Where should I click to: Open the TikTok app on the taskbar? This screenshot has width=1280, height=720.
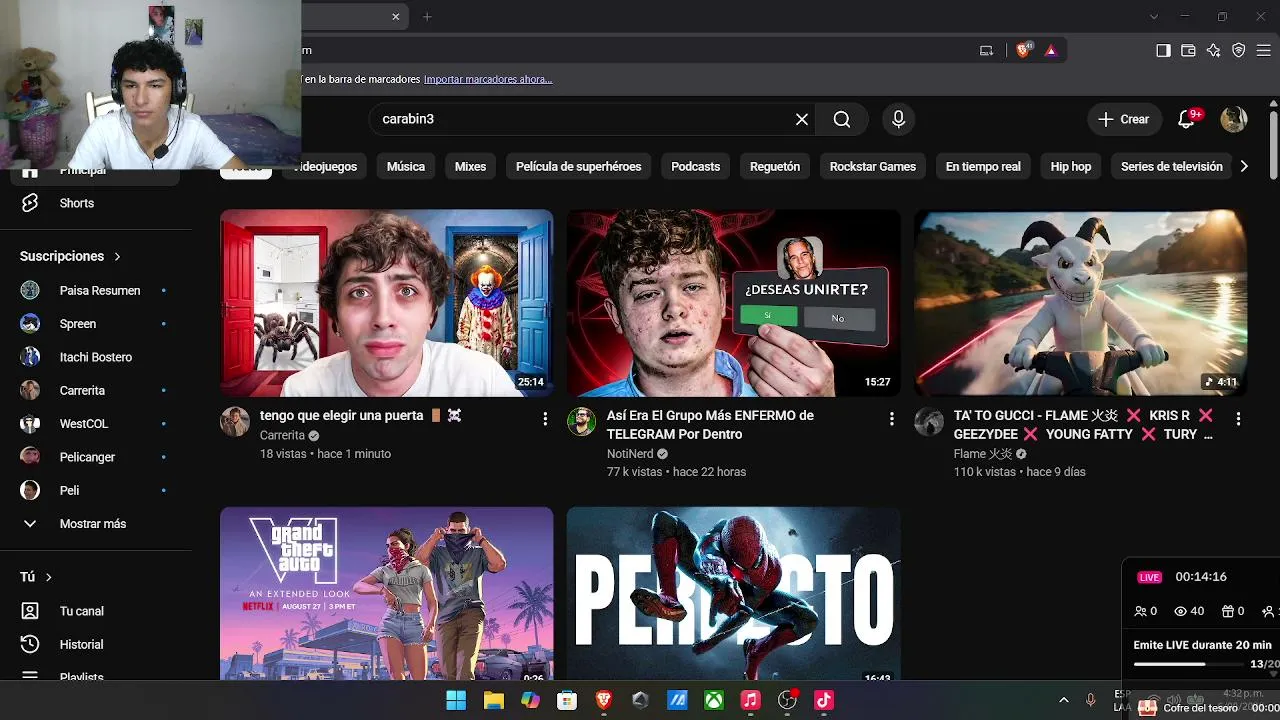[x=824, y=700]
